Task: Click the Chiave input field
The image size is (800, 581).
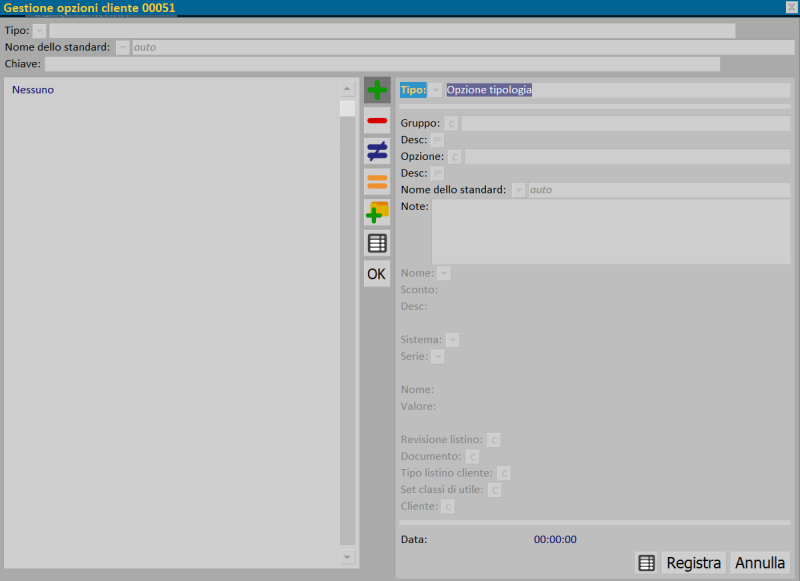Action: 382,64
